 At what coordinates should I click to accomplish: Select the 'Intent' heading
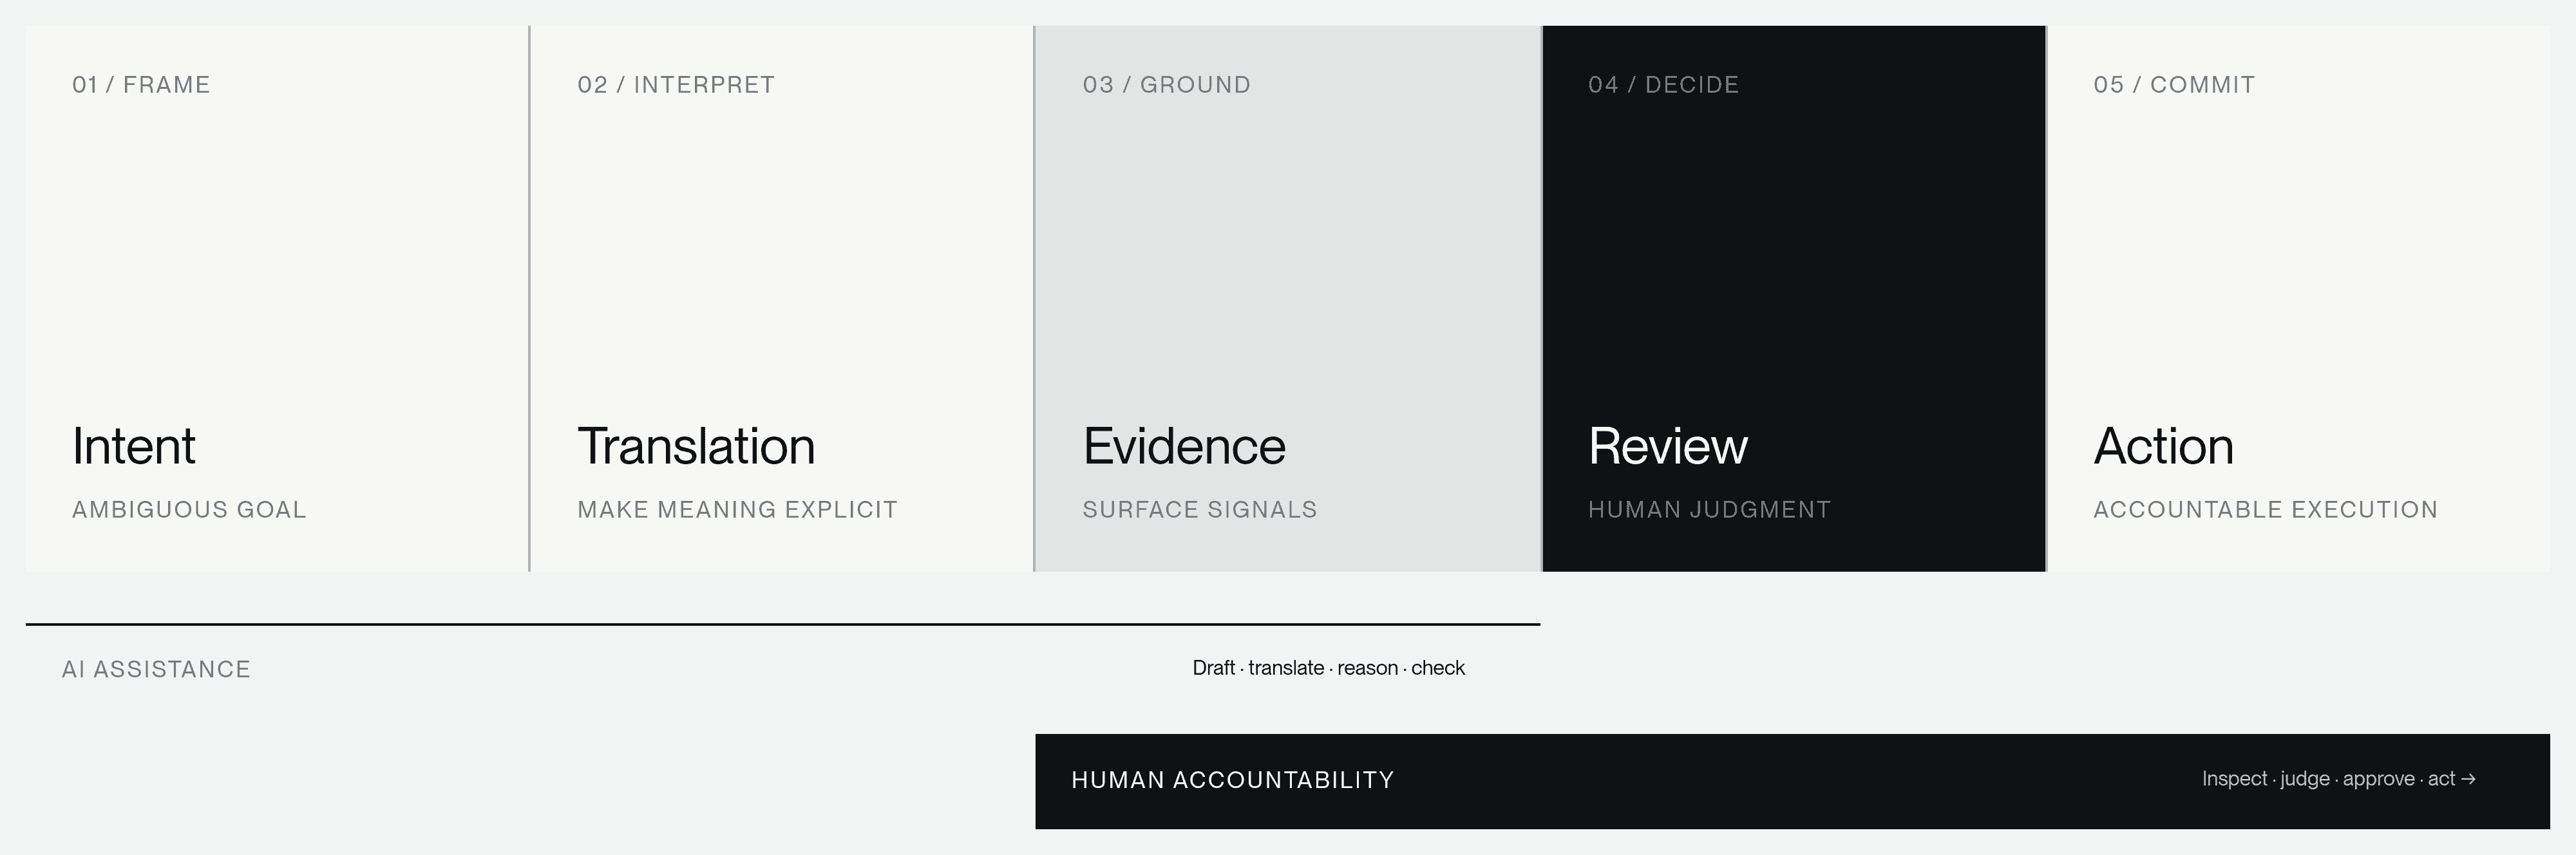[x=134, y=446]
